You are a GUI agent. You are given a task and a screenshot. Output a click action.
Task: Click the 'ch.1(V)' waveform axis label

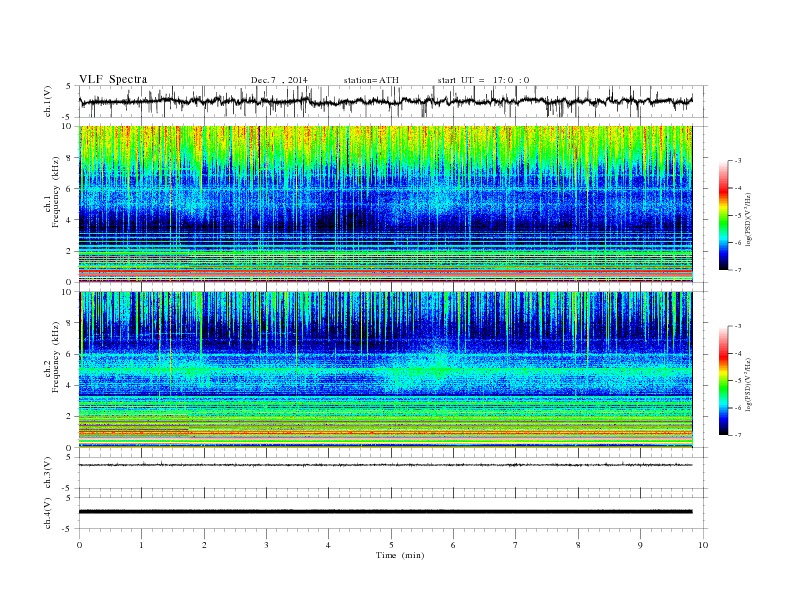[47, 102]
